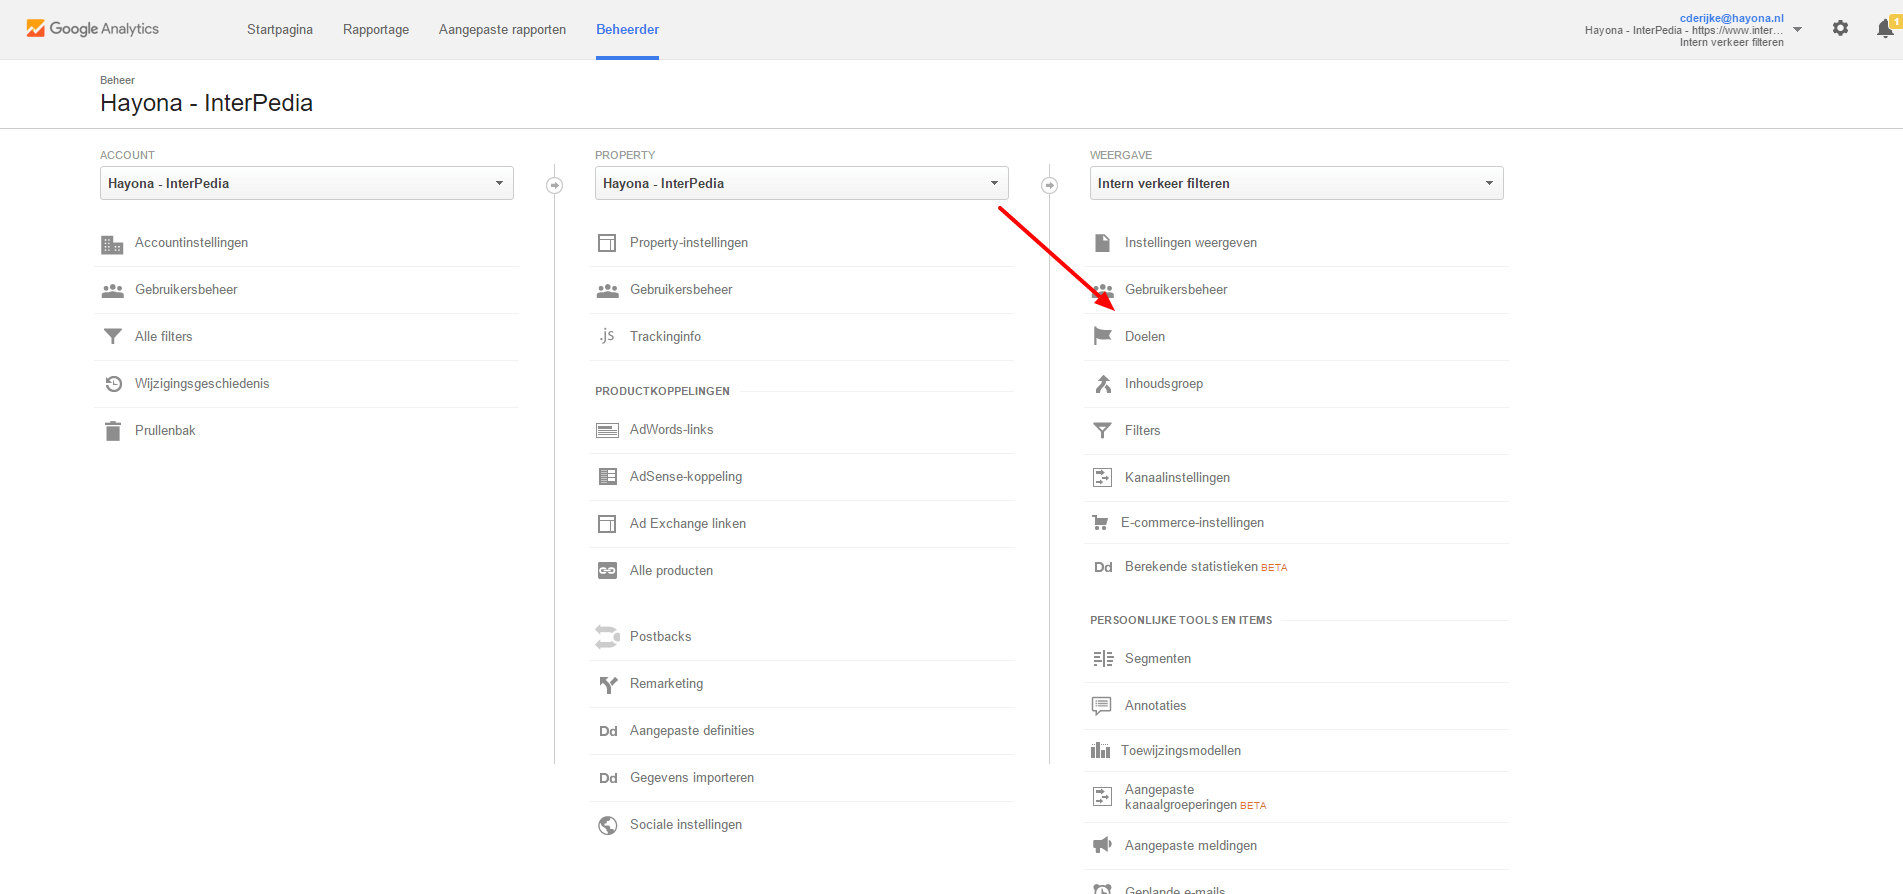
Task: Open Wijzigingsgeschiedenis link
Action: (202, 384)
